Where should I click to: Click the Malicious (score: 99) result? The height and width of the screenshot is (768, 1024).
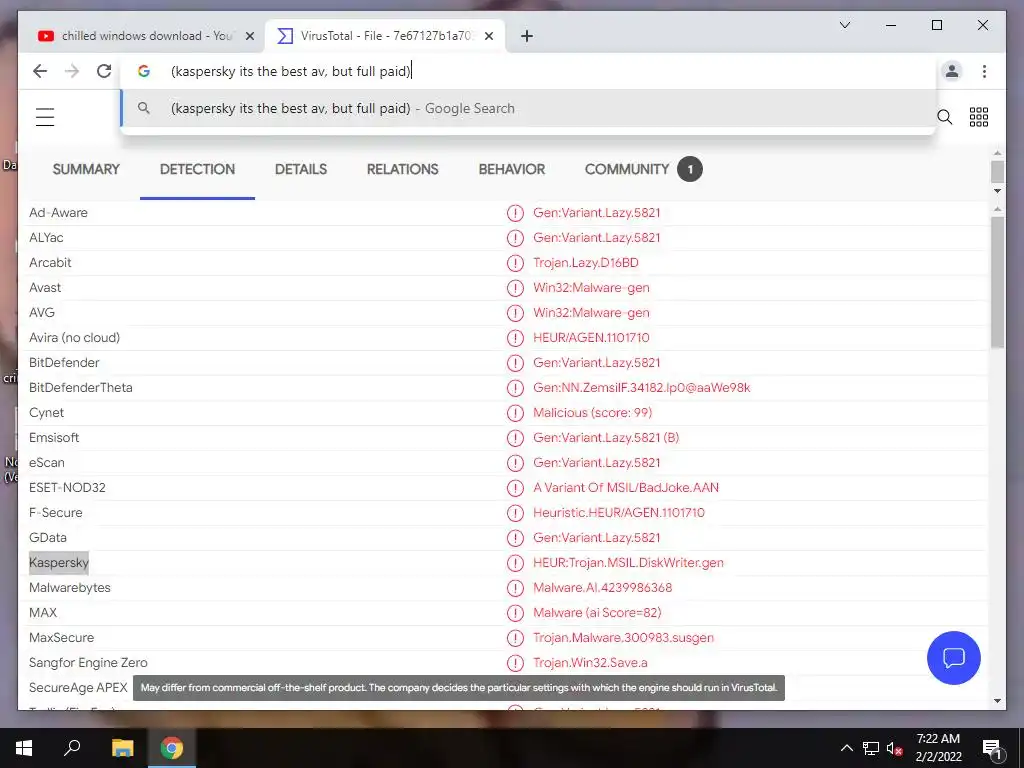pos(592,413)
